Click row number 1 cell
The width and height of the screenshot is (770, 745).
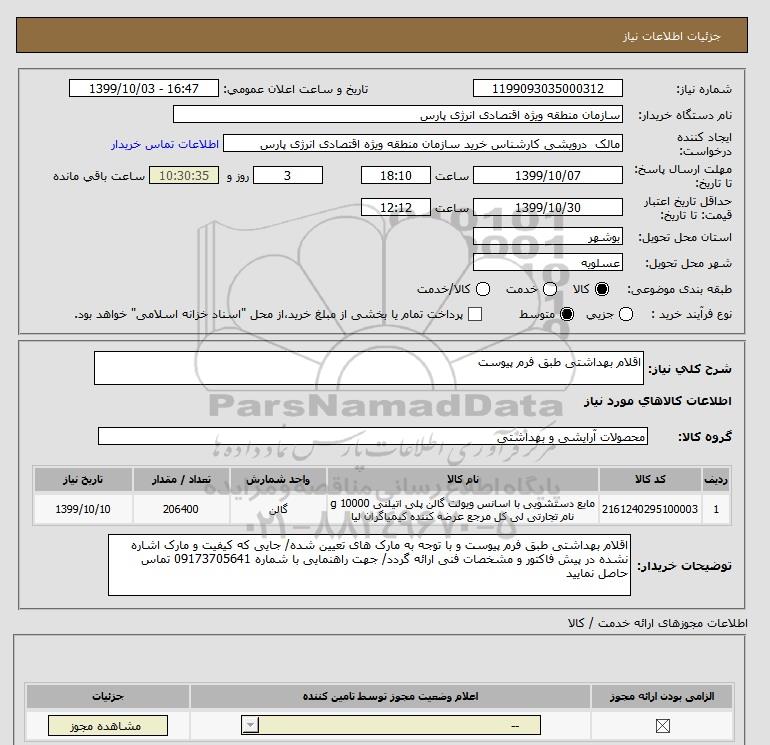[716, 509]
